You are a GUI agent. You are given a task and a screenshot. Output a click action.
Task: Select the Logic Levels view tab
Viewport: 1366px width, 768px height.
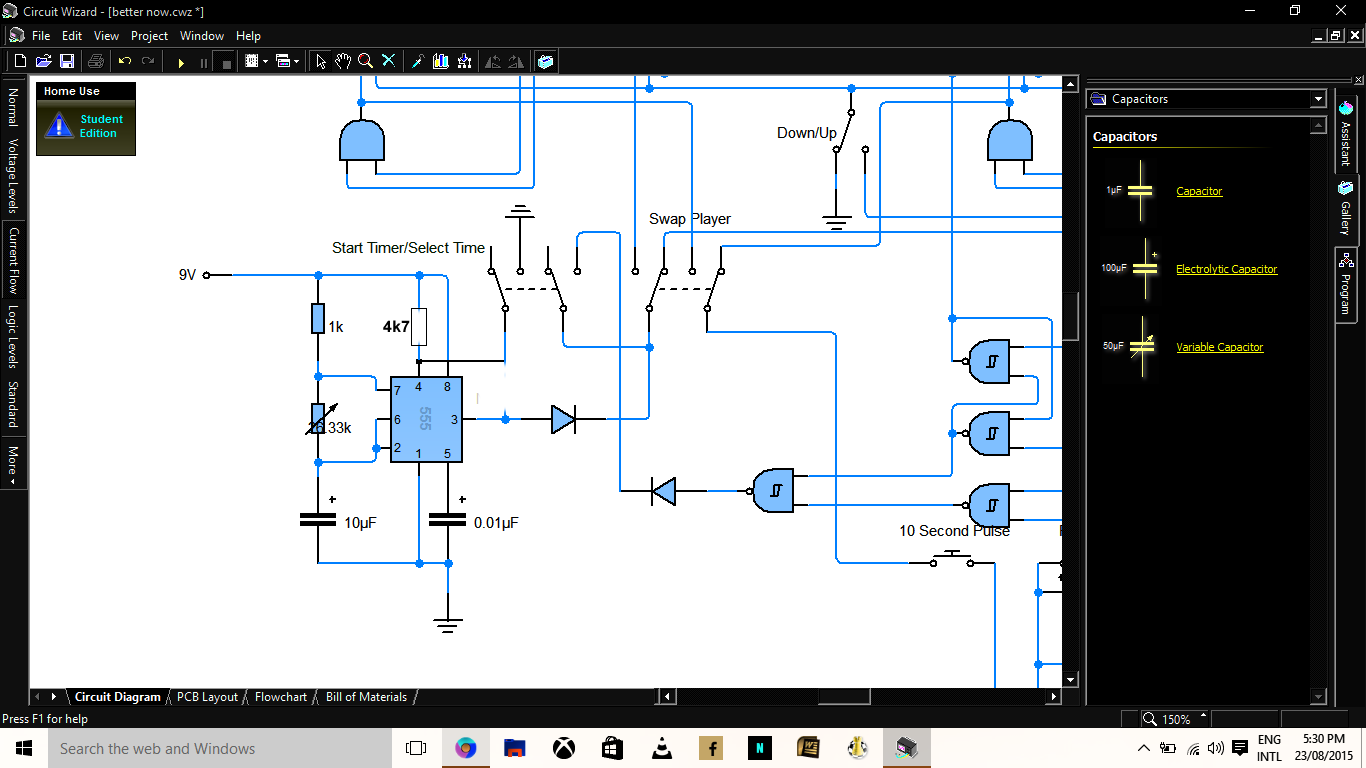click(x=13, y=337)
